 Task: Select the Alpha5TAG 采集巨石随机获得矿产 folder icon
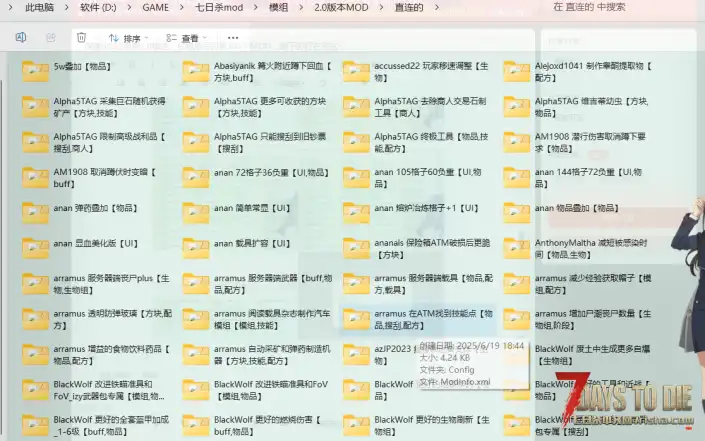[35, 107]
